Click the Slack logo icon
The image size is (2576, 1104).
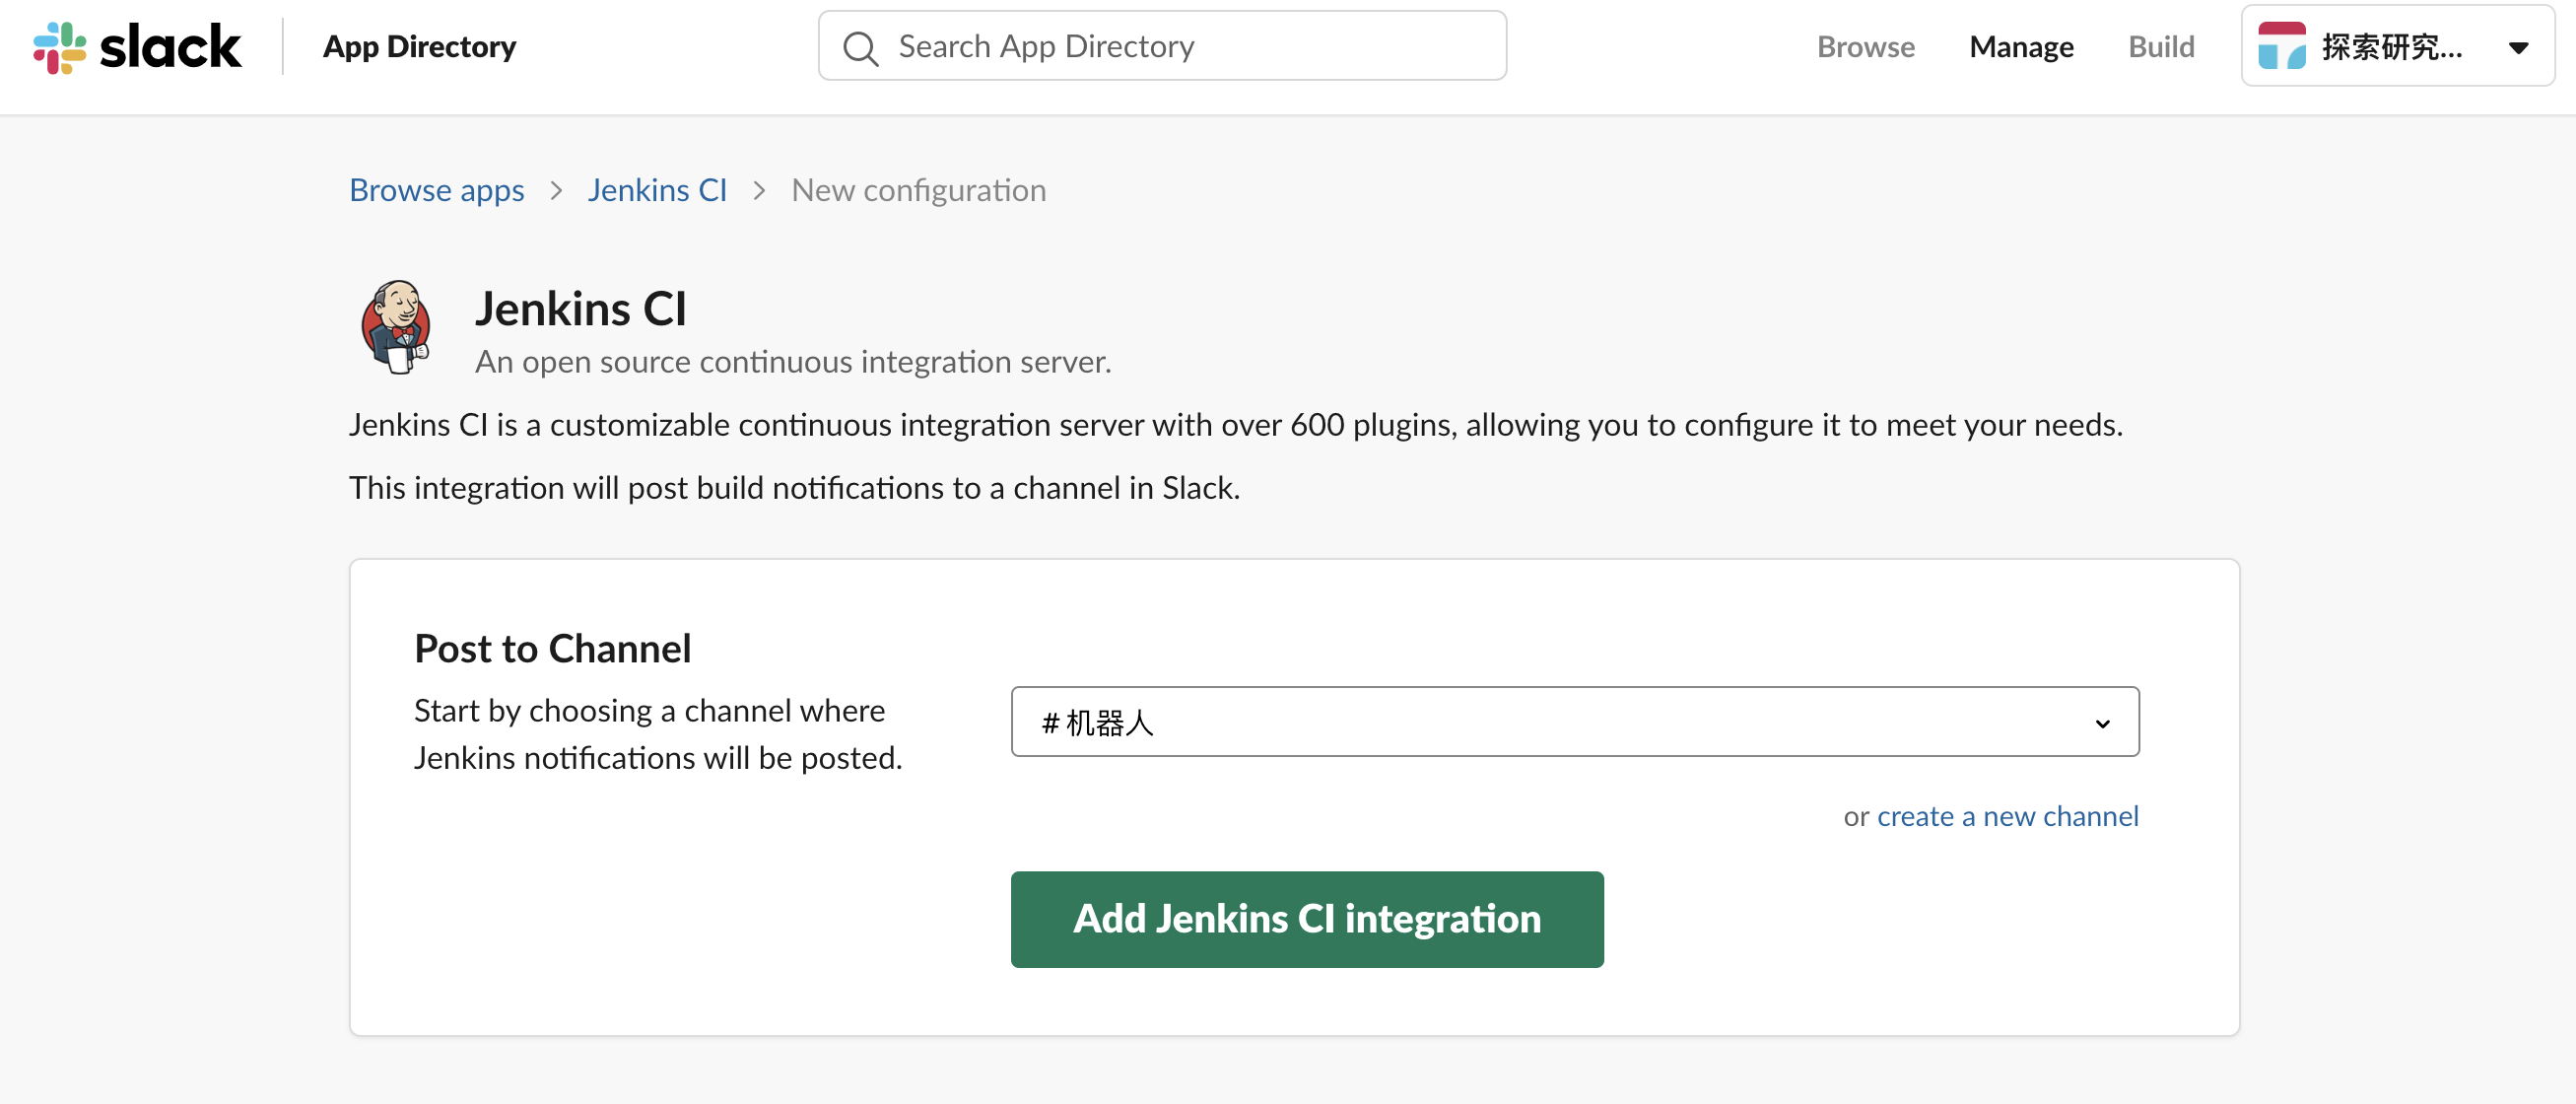pos(60,47)
